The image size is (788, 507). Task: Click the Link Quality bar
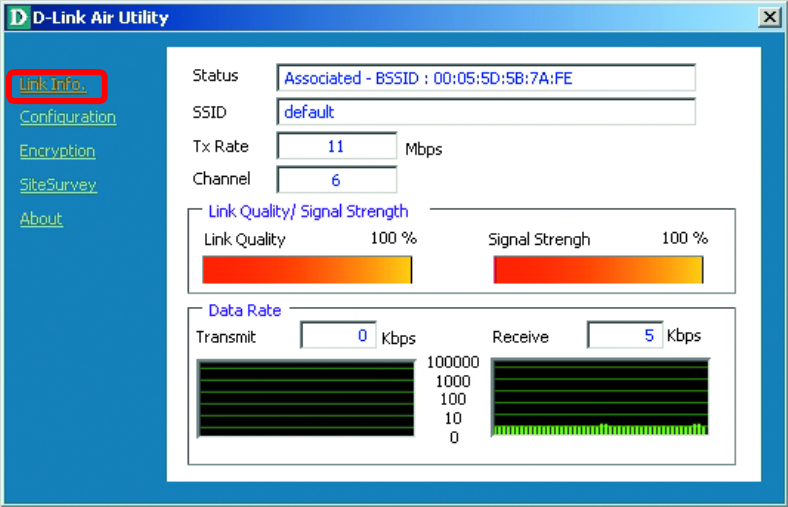click(307, 270)
